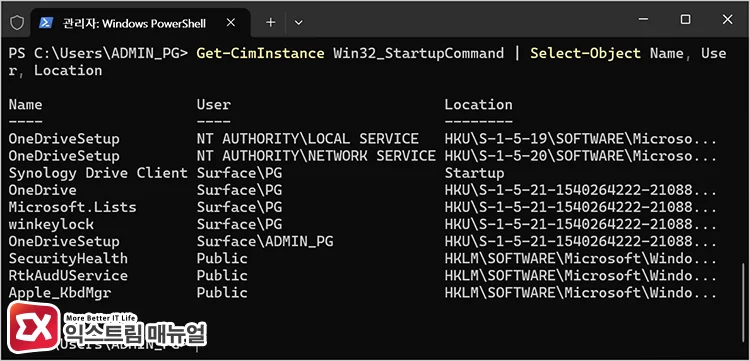This screenshot has height=361, width=750.
Task: Click the shield icon in title bar
Action: coord(17,22)
